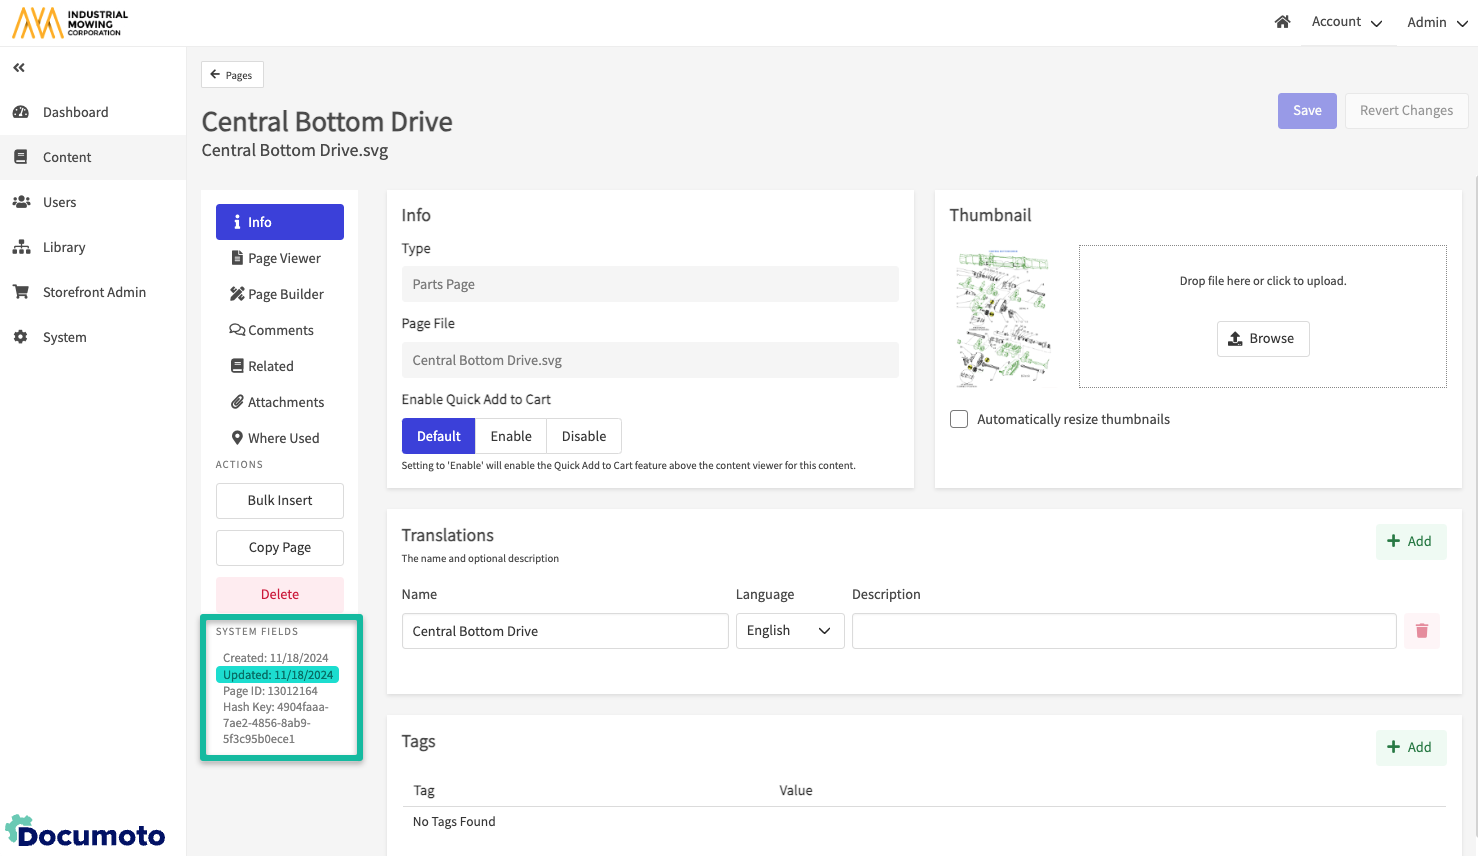Collapse the sidebar with double-chevron icon
The height and width of the screenshot is (856, 1478).
pyautogui.click(x=19, y=68)
